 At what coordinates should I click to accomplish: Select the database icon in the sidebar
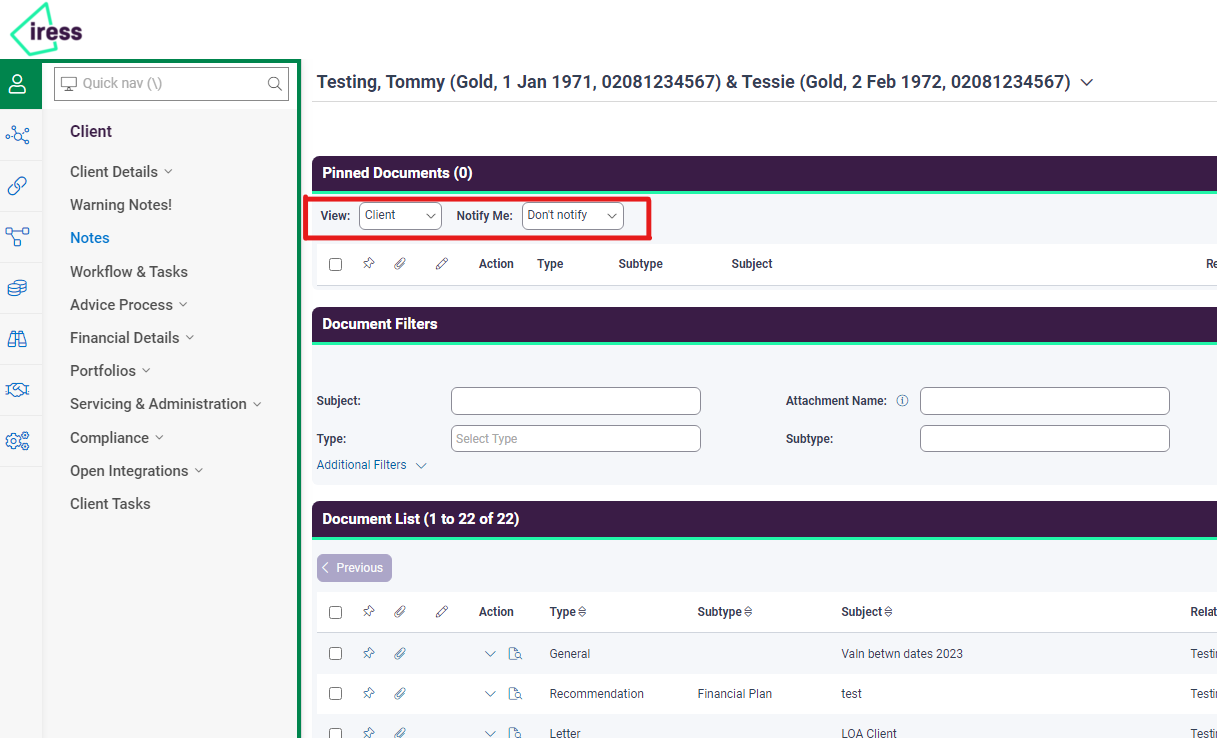click(x=20, y=288)
